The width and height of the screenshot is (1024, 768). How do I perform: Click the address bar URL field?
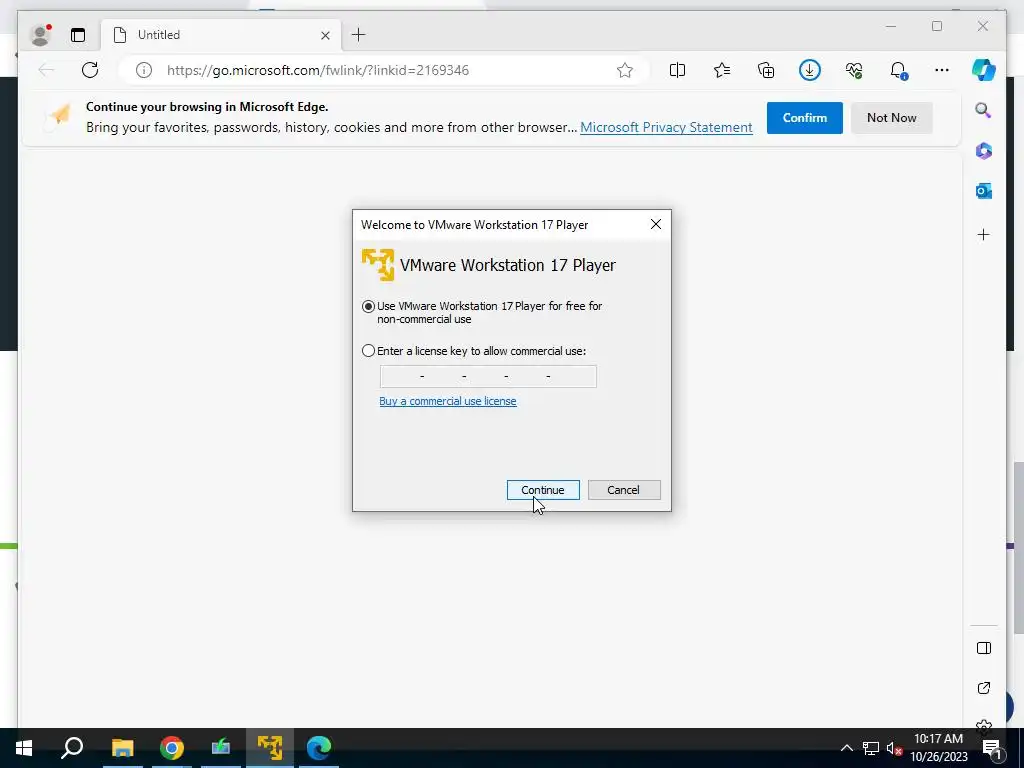tap(385, 70)
